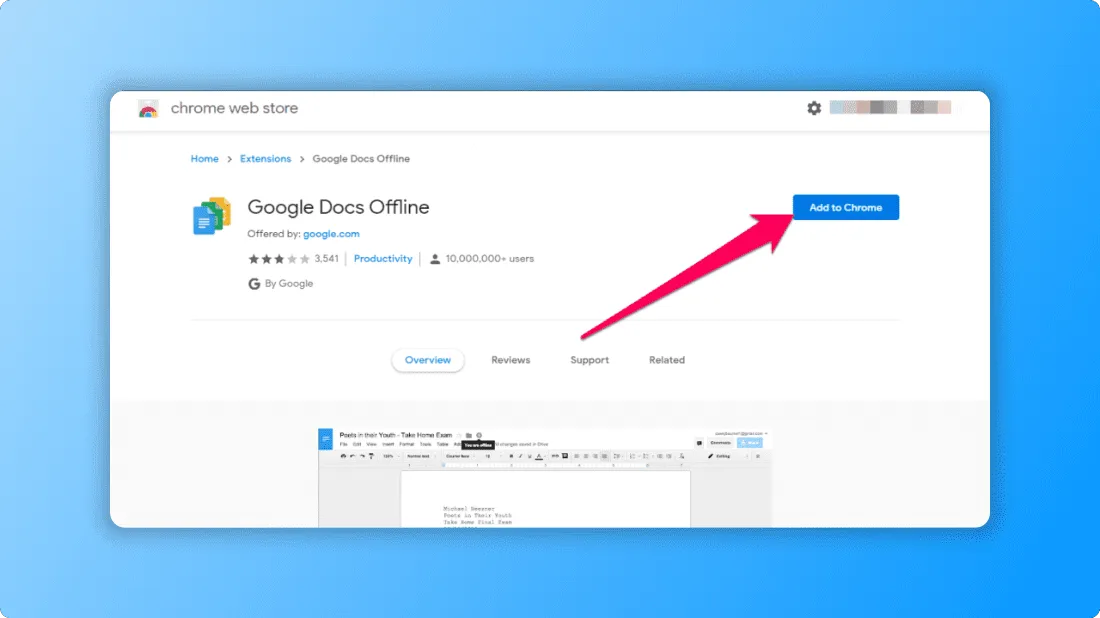Screen dimensions: 1100x618
Task: Click the blurred account email in header
Action: point(890,107)
